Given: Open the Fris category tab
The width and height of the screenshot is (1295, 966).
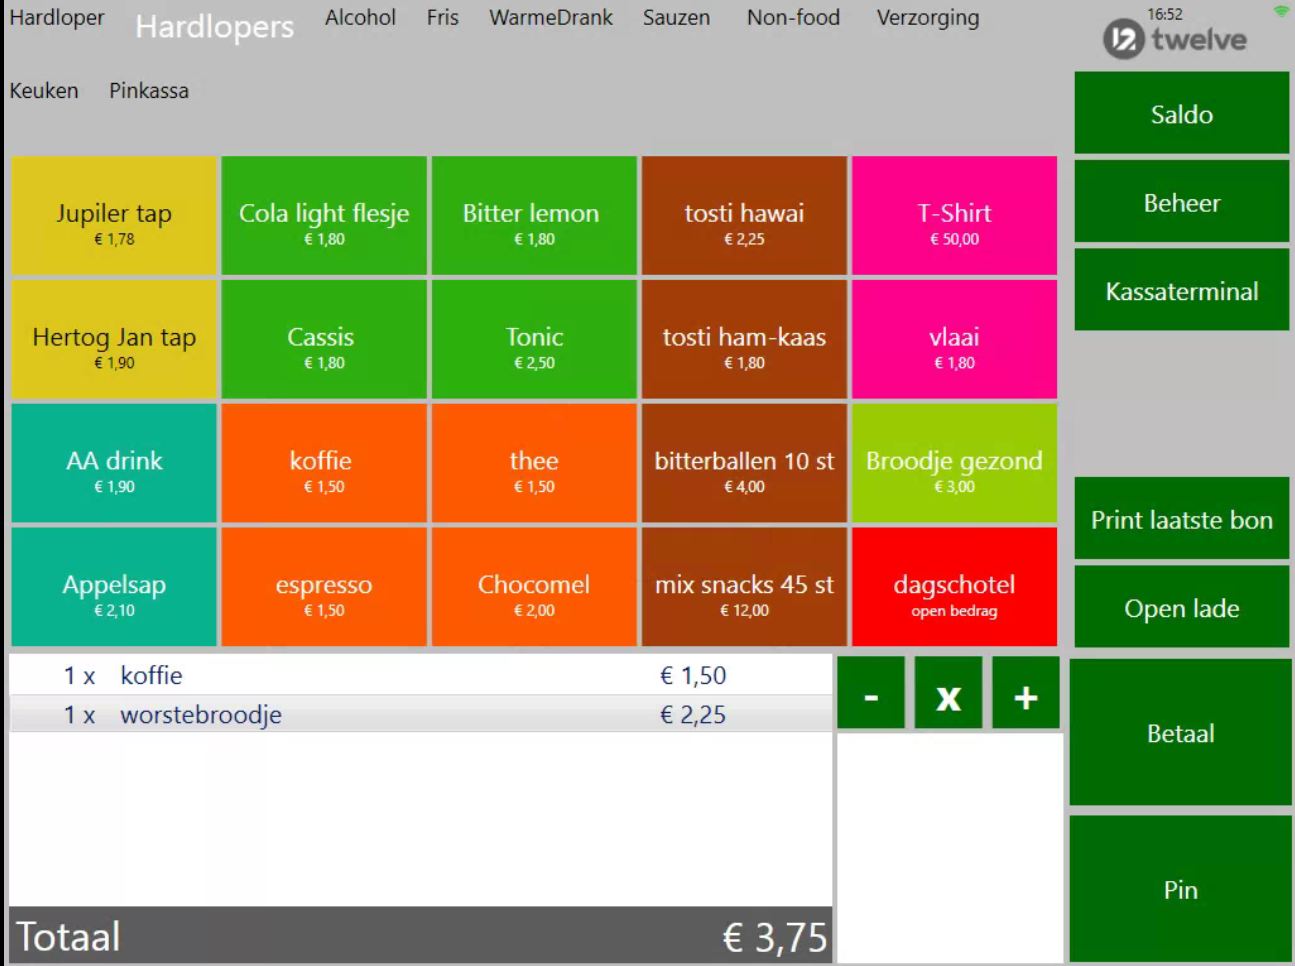Looking at the screenshot, I should [442, 18].
